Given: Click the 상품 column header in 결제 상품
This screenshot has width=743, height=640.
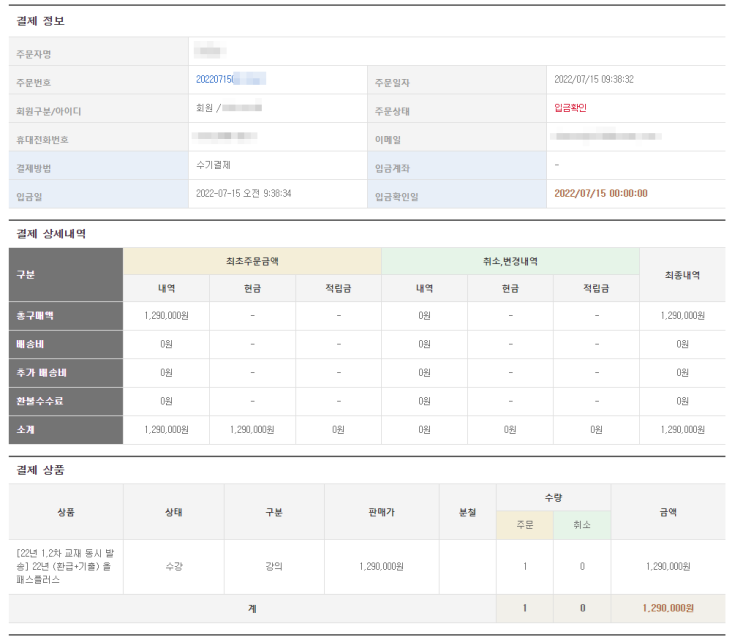Looking at the screenshot, I should tap(66, 512).
